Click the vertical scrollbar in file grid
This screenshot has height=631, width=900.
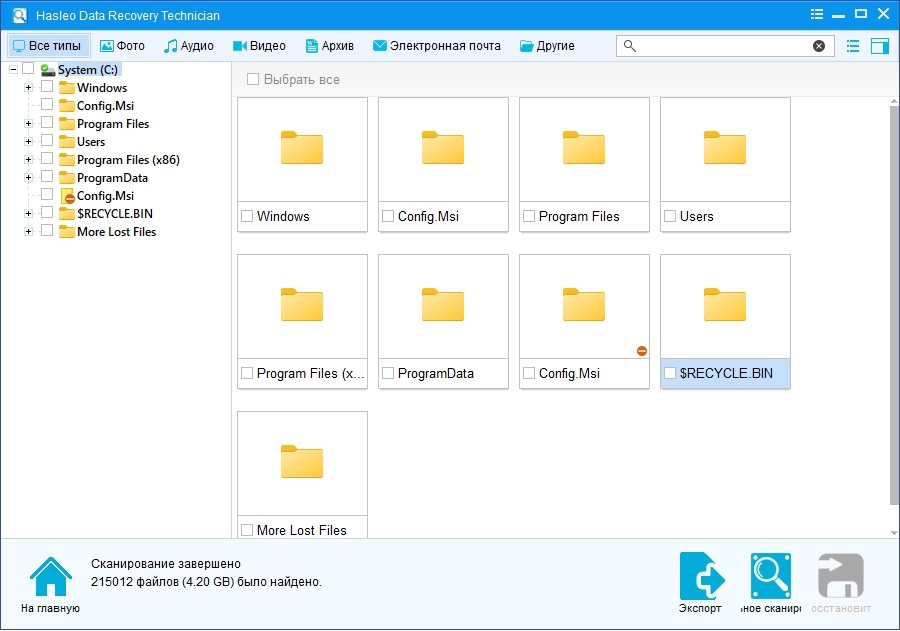click(x=893, y=300)
